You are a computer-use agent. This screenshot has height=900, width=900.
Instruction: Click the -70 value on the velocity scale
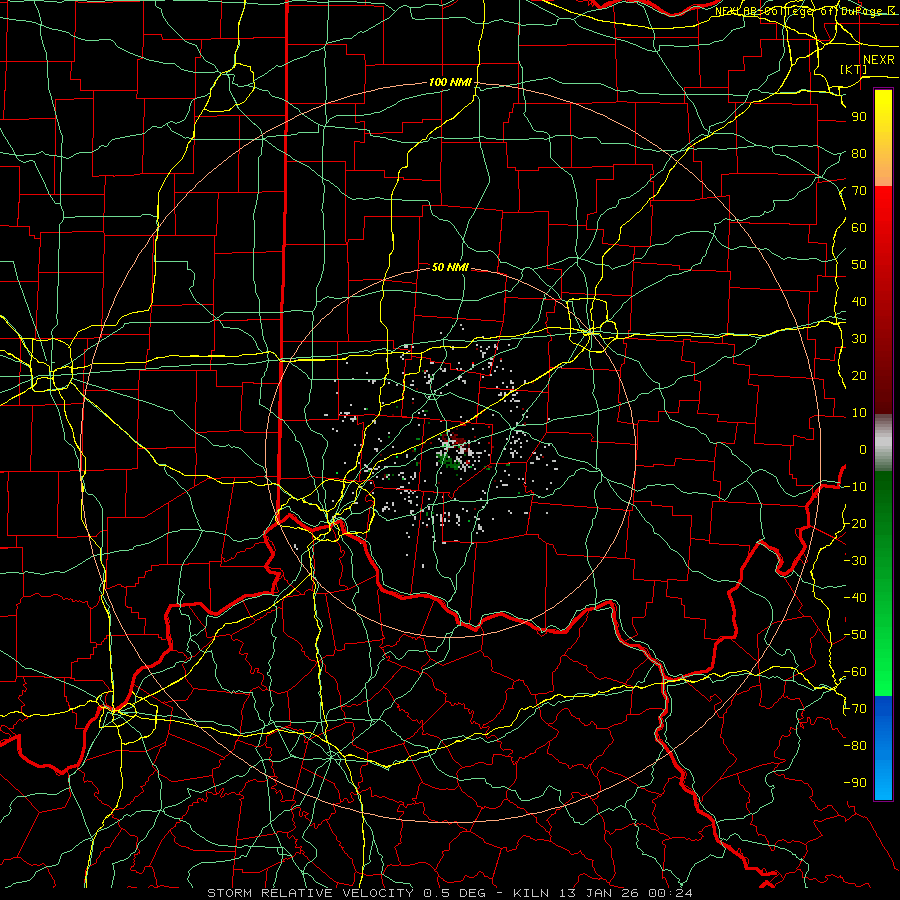(855, 709)
